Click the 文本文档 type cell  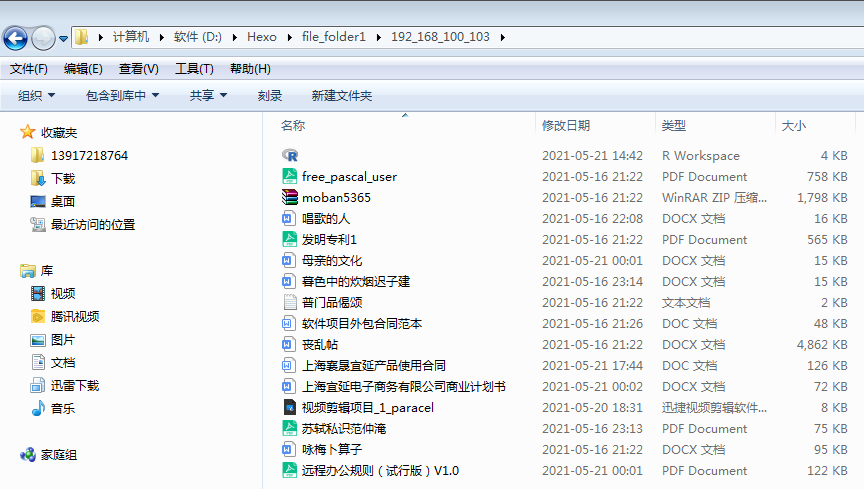tap(686, 303)
